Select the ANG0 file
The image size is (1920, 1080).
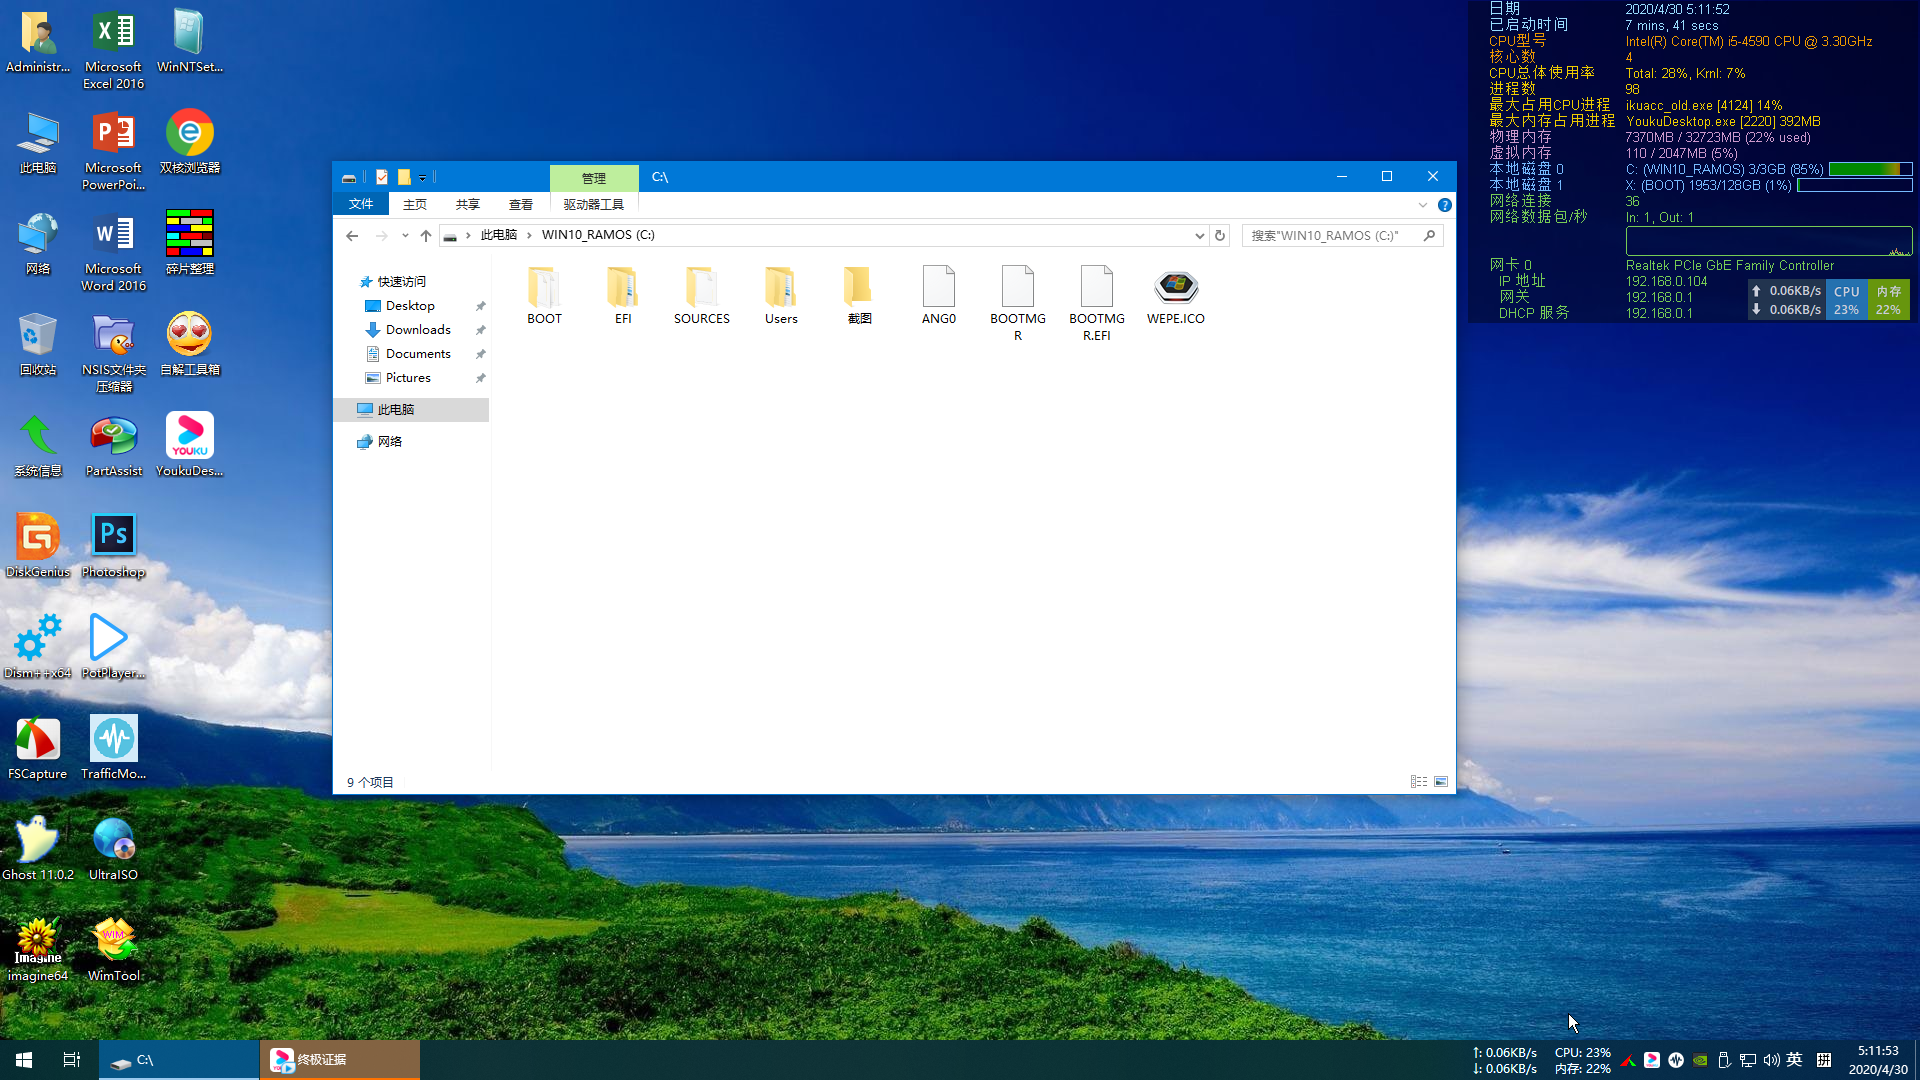(x=939, y=296)
